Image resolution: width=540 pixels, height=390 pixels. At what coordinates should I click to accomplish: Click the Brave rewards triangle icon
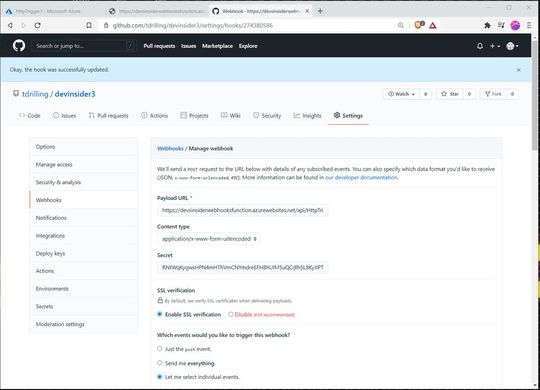(x=433, y=25)
